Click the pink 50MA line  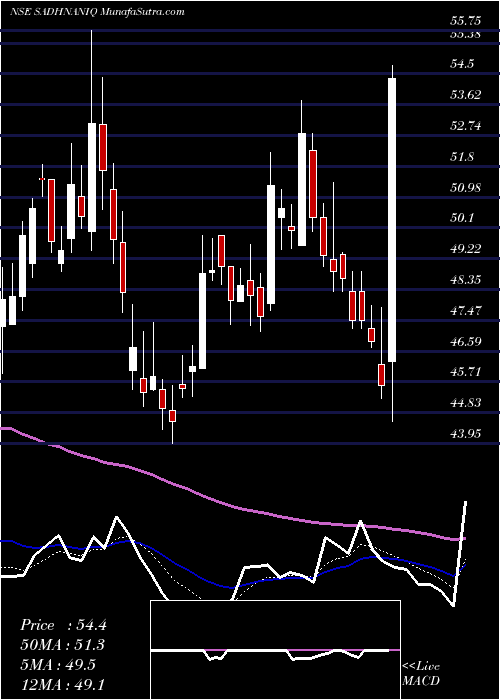tap(232, 504)
